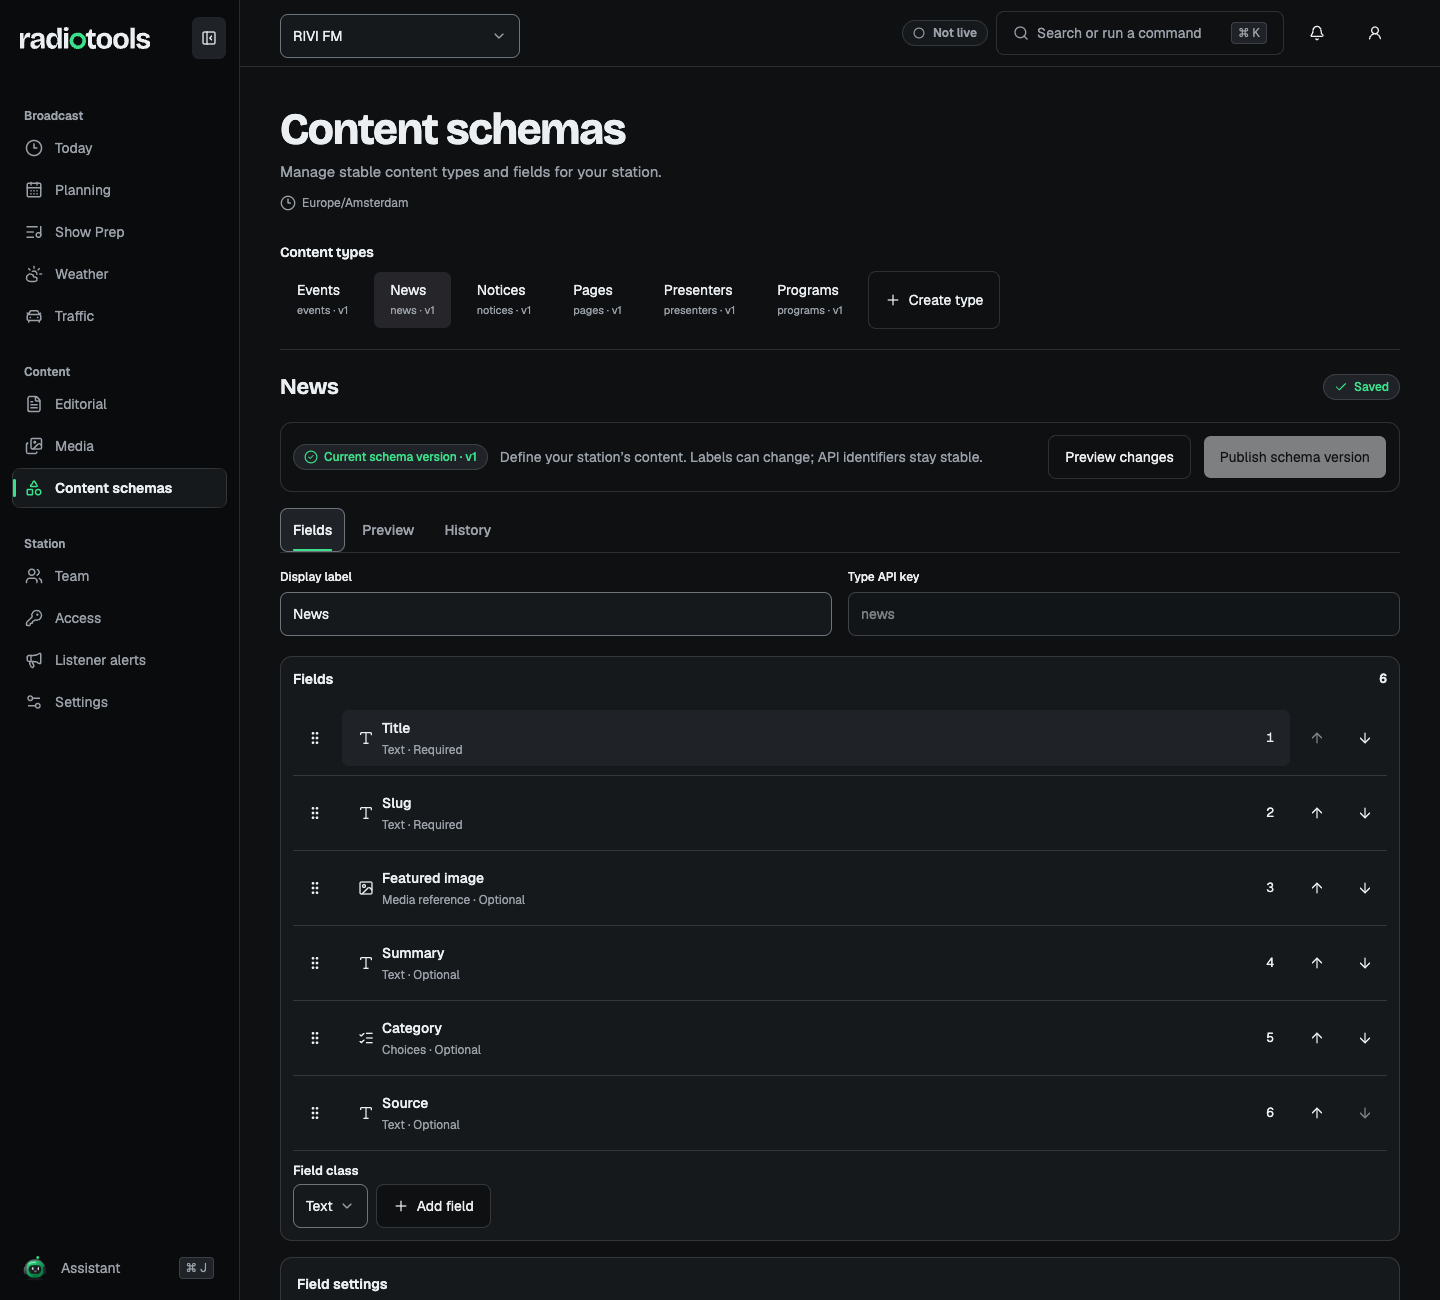Open Settings in the sidebar

[x=120, y=702]
